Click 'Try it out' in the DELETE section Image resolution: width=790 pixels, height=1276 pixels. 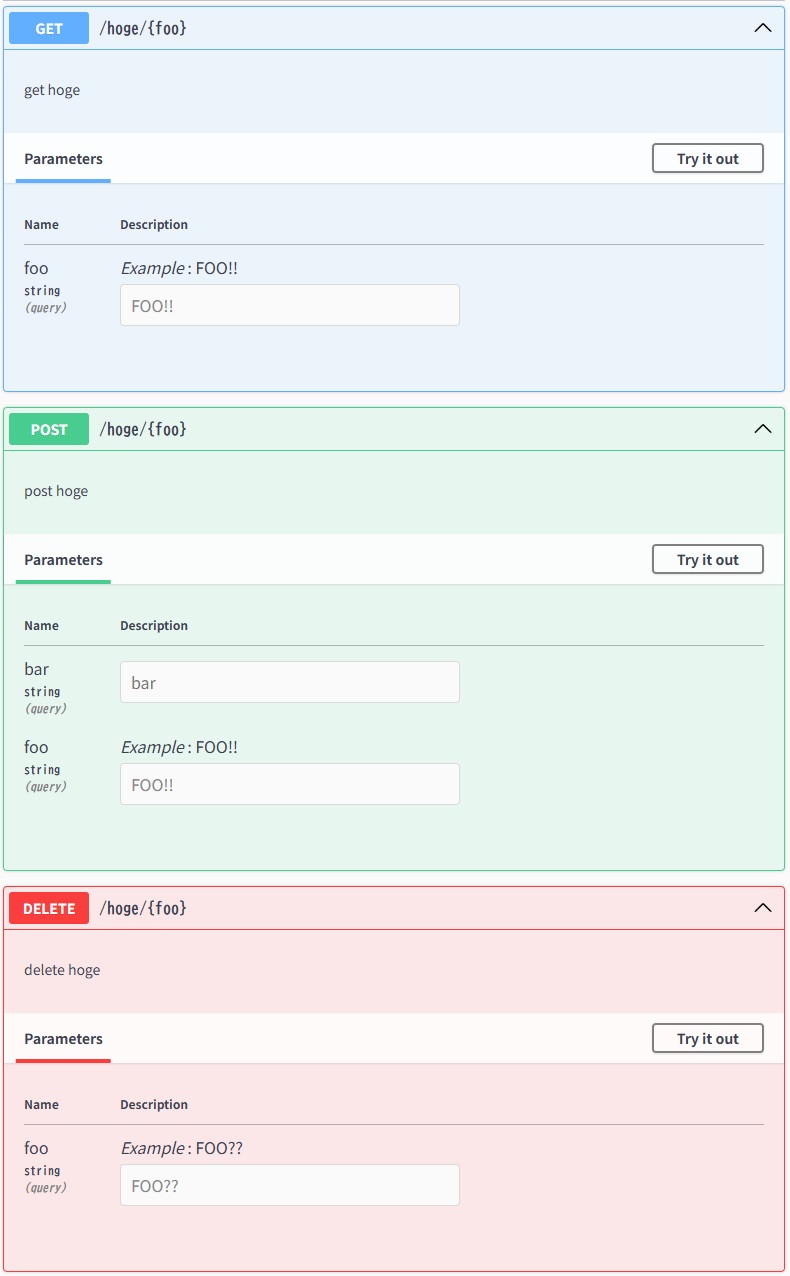click(707, 1038)
